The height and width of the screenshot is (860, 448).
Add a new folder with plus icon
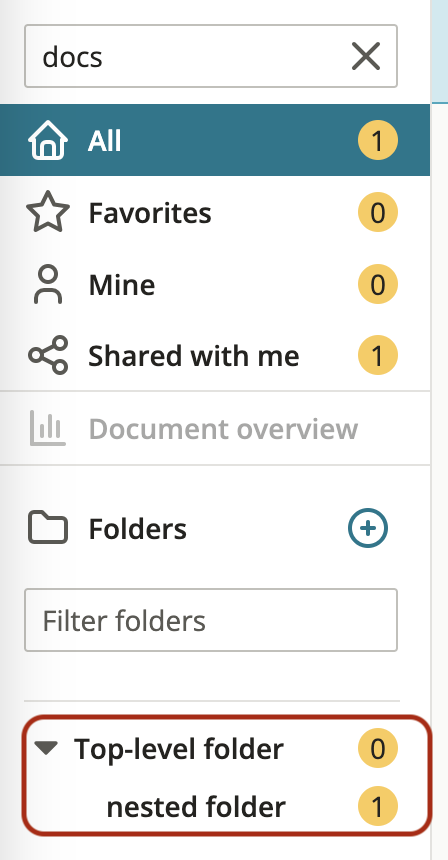point(368,528)
